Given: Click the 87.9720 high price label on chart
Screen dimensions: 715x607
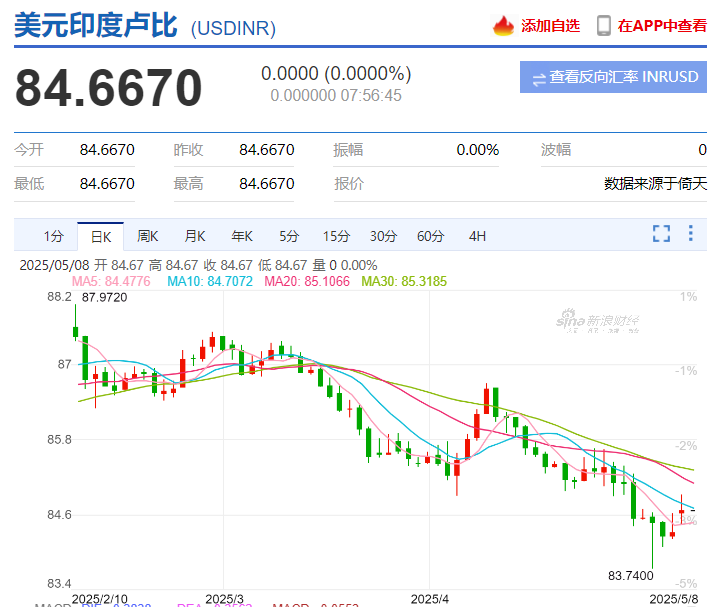Looking at the screenshot, I should click(104, 297).
